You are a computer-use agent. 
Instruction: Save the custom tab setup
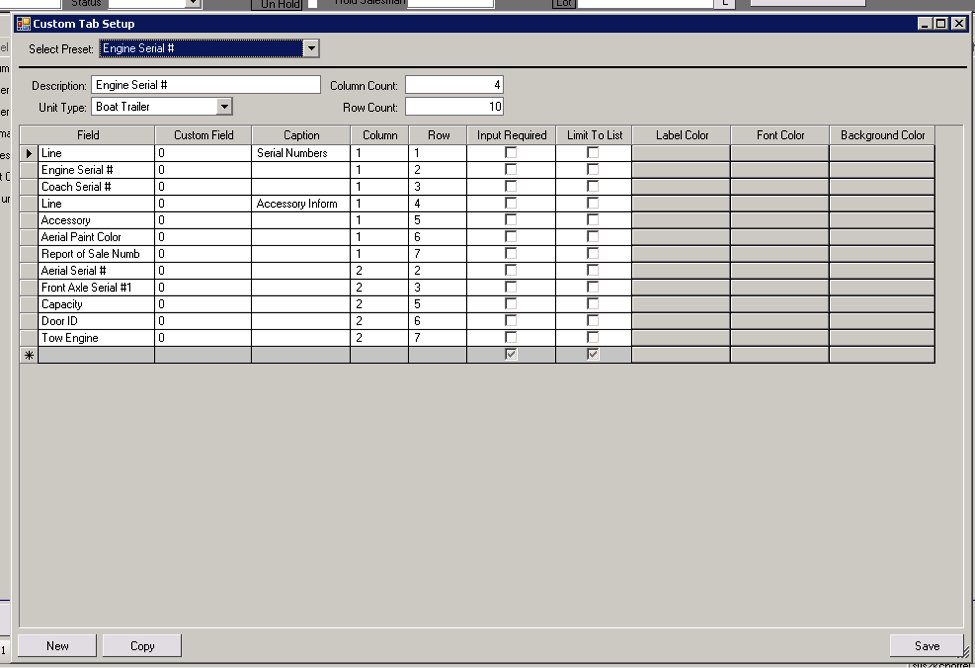(927, 646)
